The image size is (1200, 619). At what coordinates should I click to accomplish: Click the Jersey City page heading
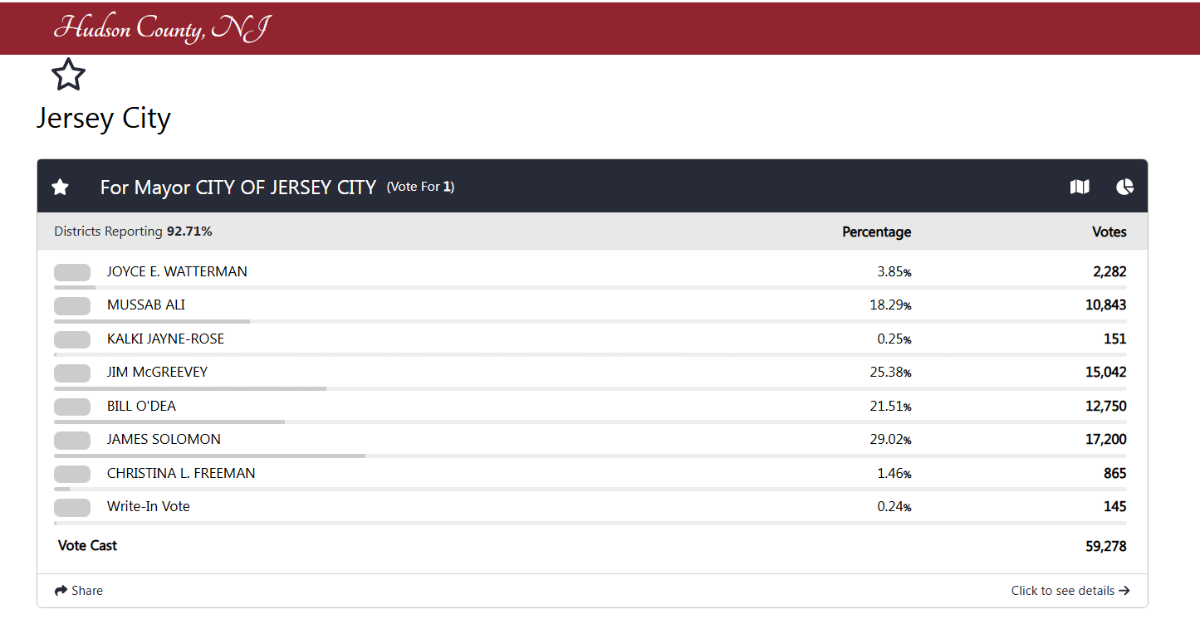104,118
